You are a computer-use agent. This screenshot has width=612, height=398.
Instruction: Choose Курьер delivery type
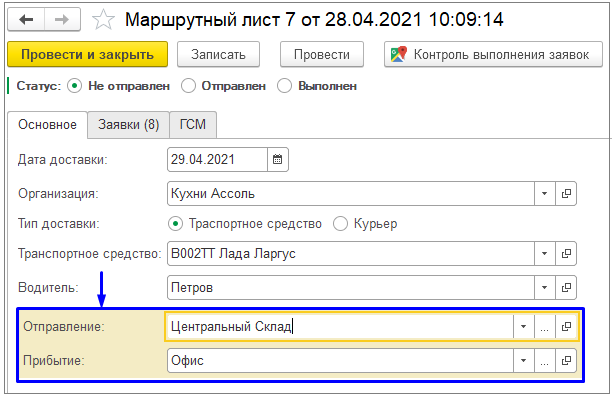[x=340, y=224]
